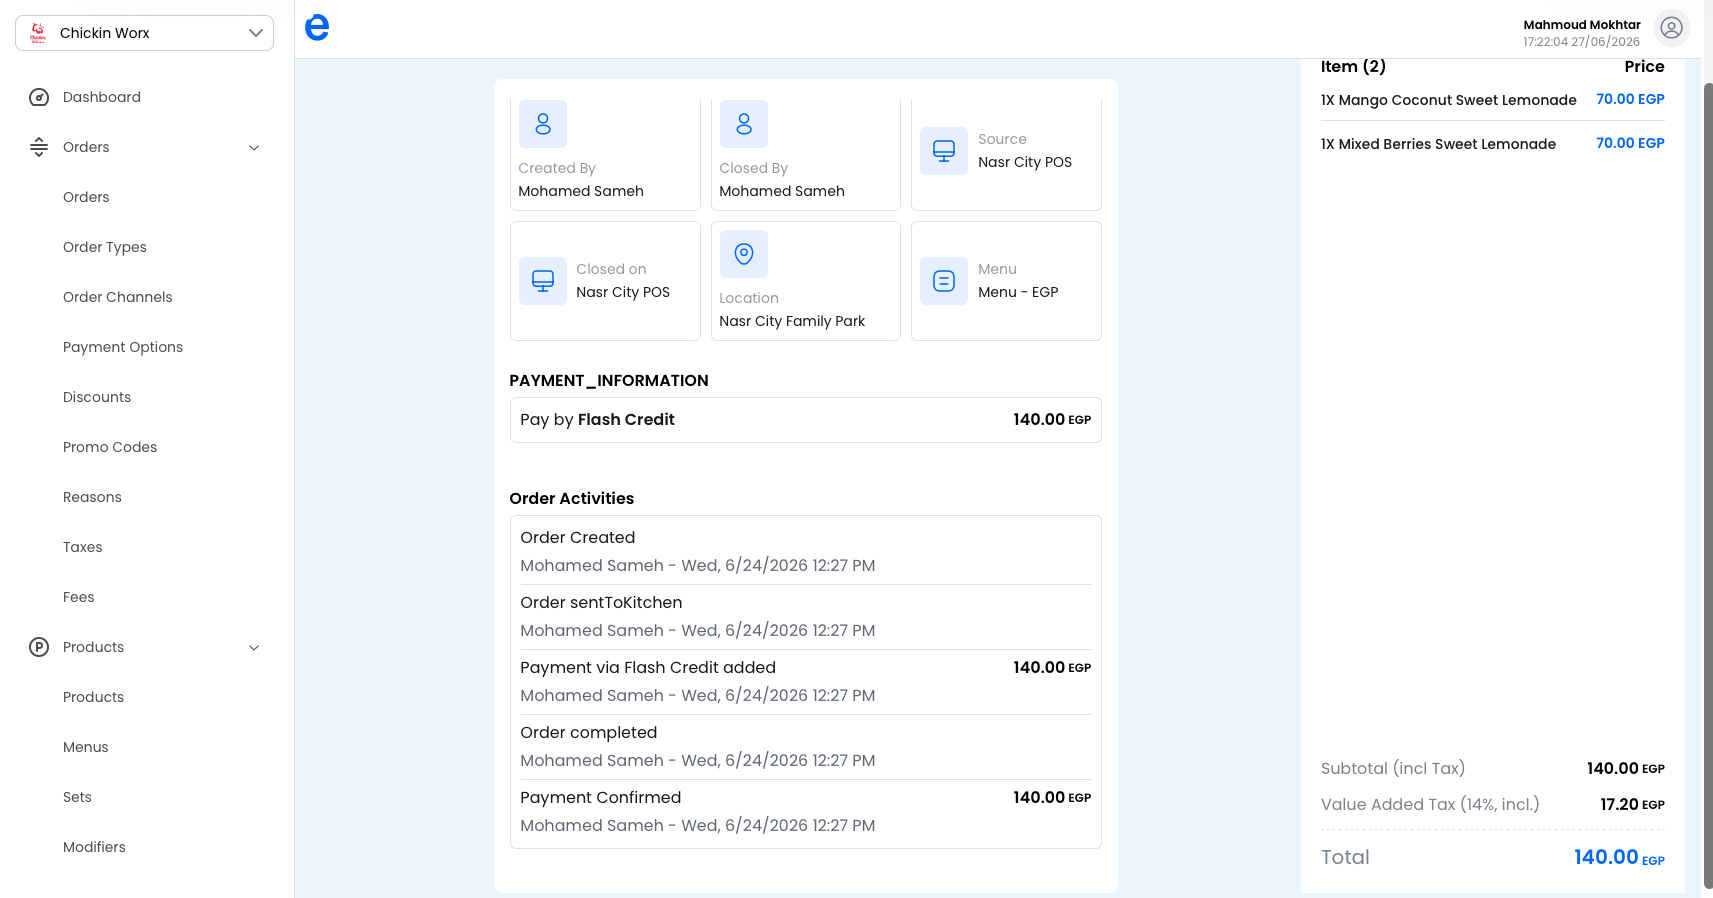Navigate to Payment Options

click(x=123, y=347)
